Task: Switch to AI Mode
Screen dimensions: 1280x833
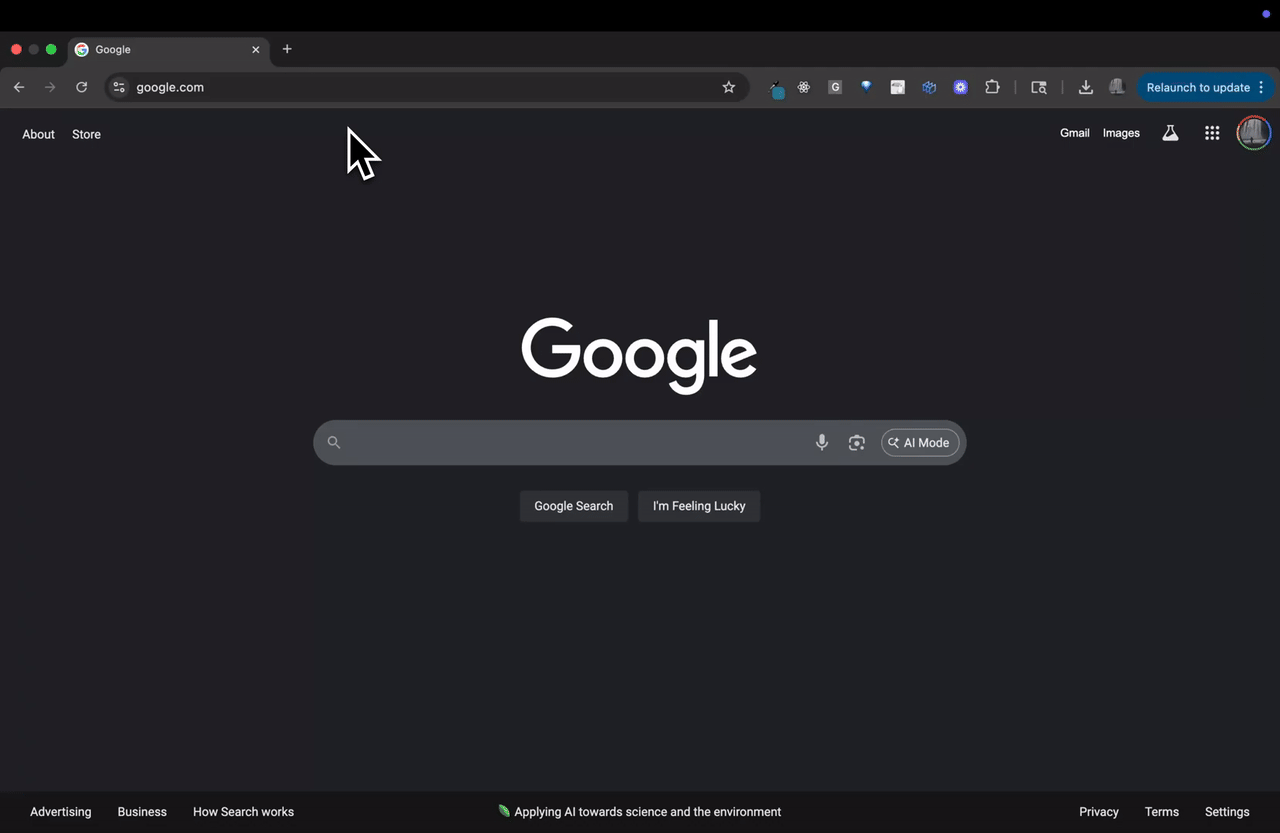Action: coord(920,443)
